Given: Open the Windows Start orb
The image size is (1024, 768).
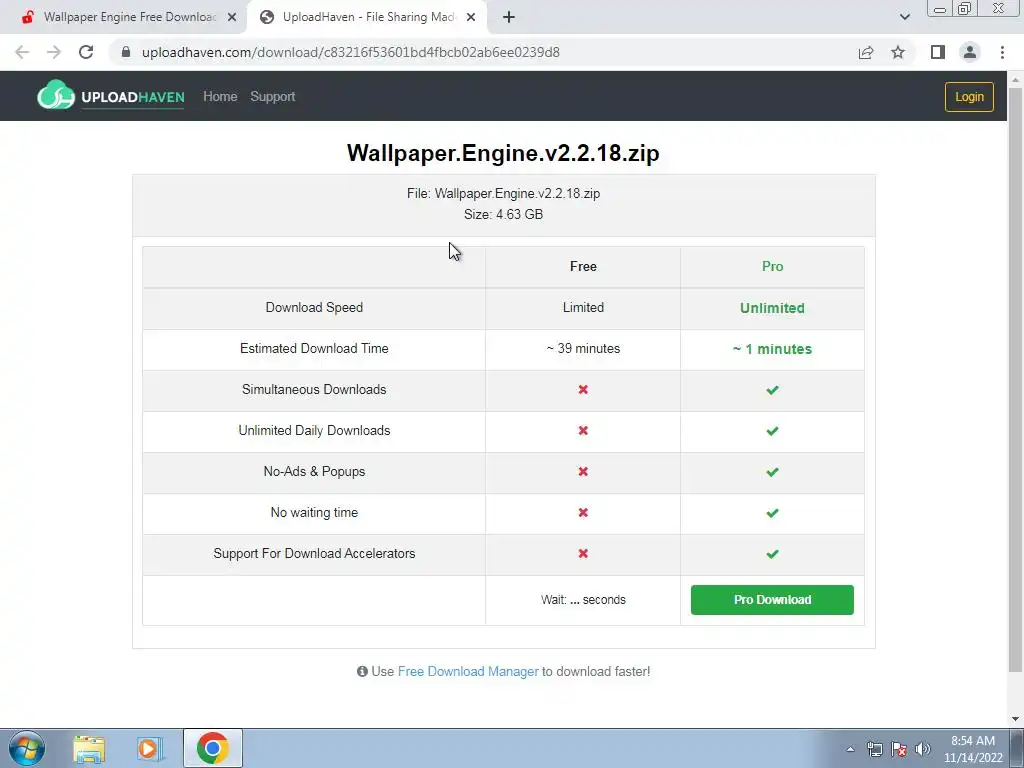Looking at the screenshot, I should [x=27, y=748].
